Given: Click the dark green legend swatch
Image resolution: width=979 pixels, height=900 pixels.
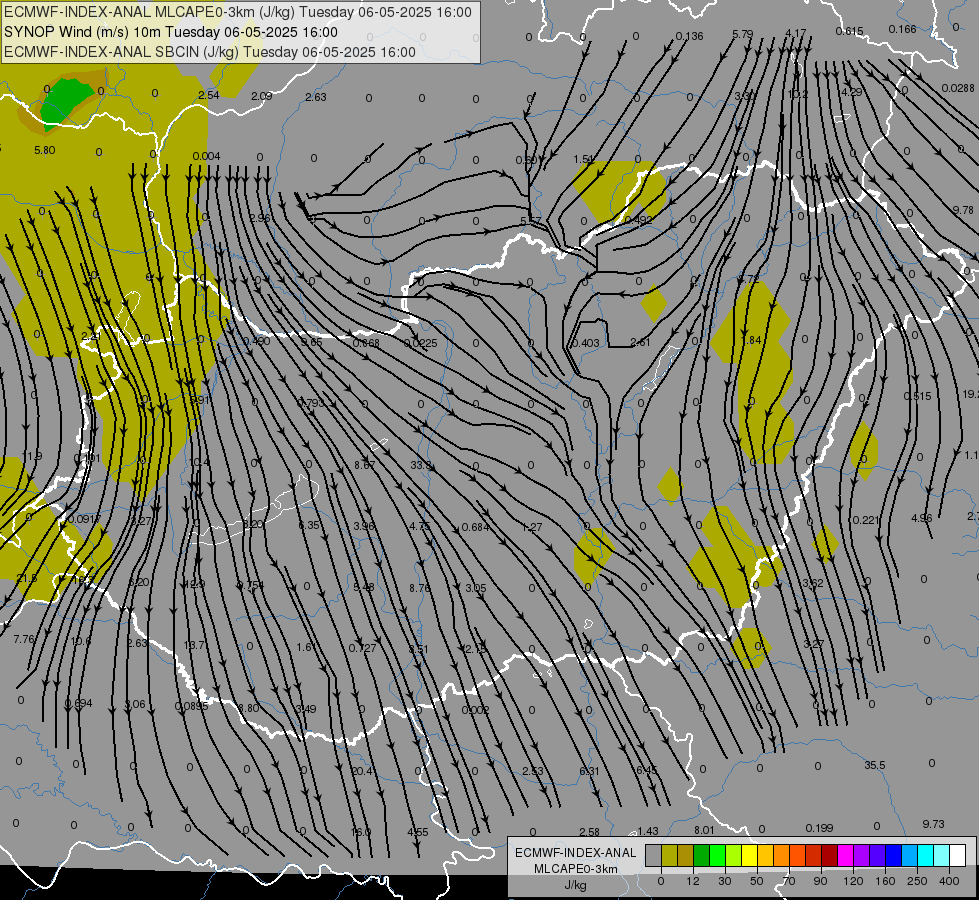Looking at the screenshot, I should point(702,855).
